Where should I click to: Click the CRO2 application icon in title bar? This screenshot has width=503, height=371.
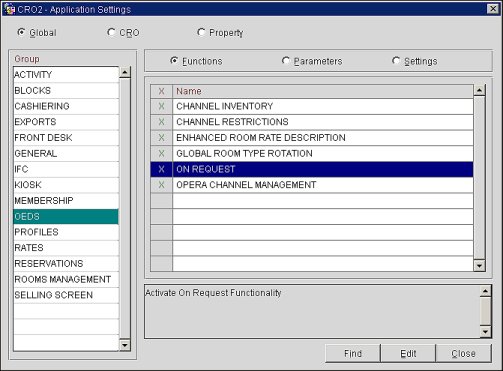10,9
